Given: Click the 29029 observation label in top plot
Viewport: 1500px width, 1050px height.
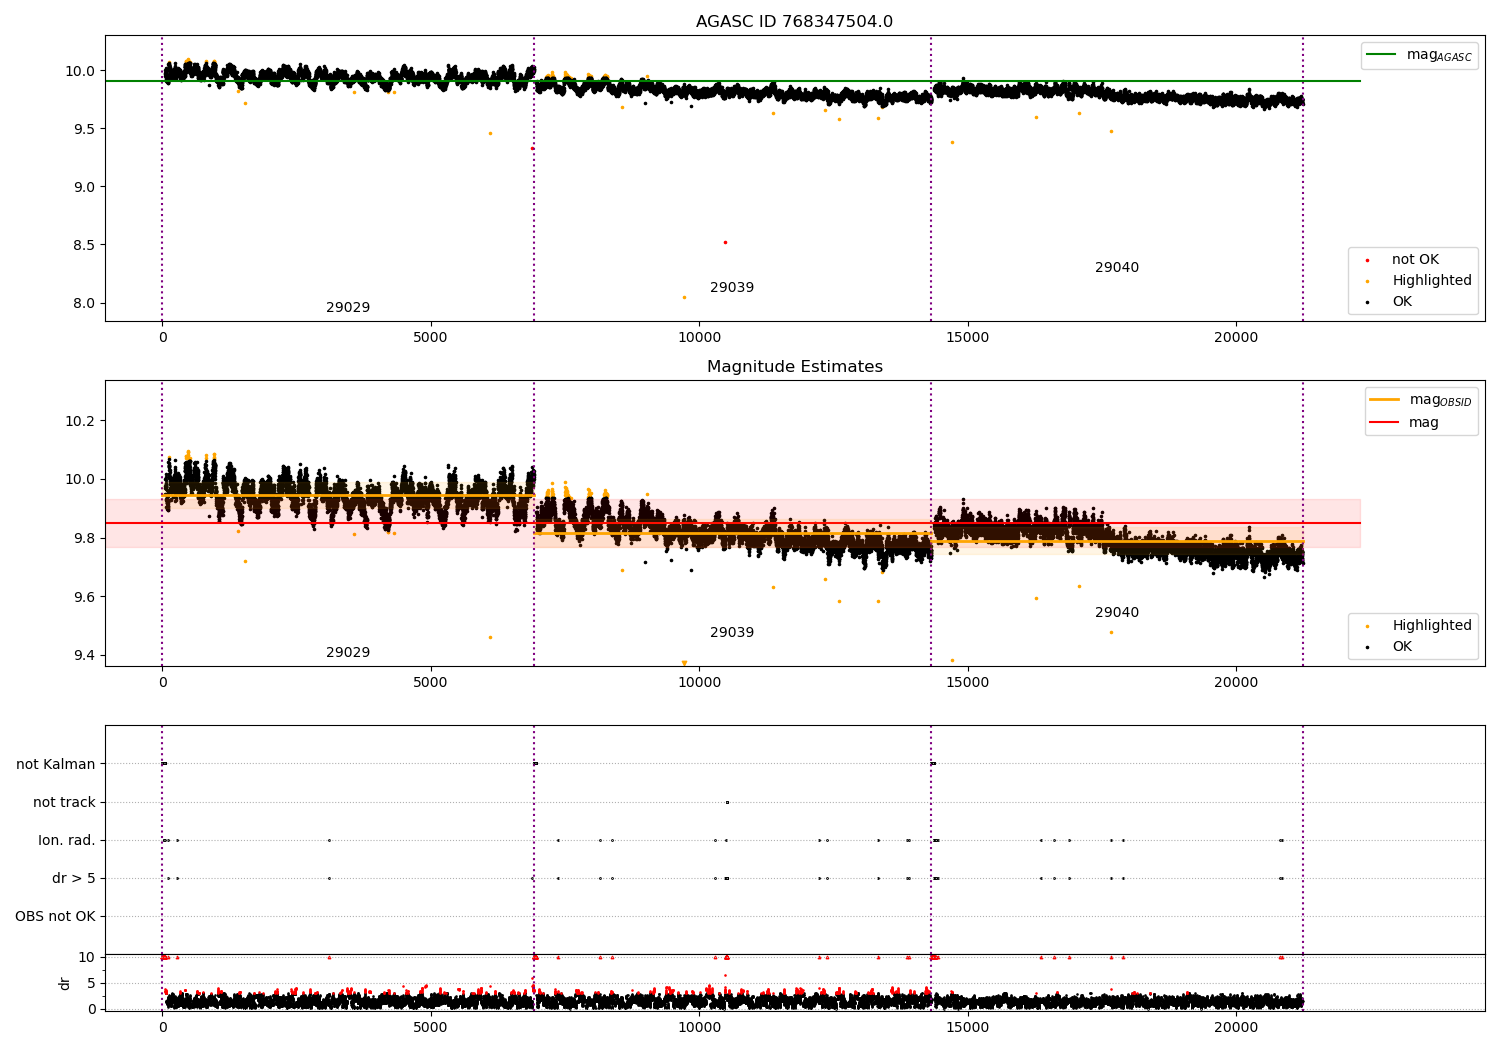Looking at the screenshot, I should coord(348,308).
